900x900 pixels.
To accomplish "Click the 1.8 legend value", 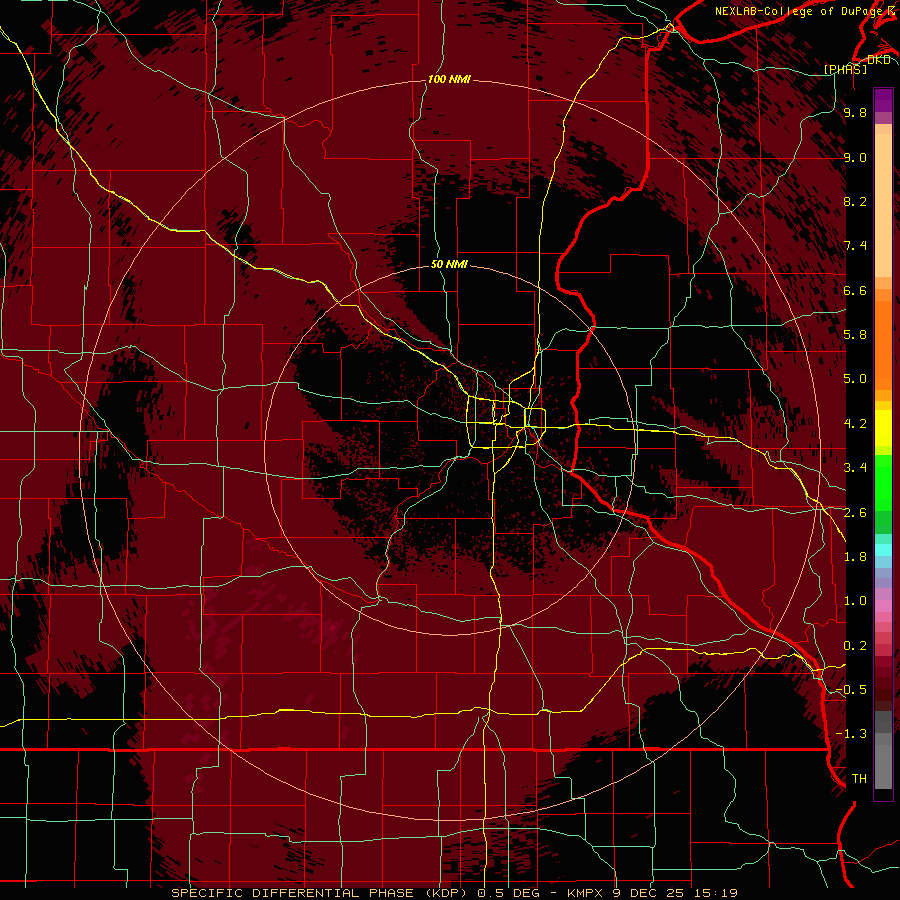I will pos(855,557).
